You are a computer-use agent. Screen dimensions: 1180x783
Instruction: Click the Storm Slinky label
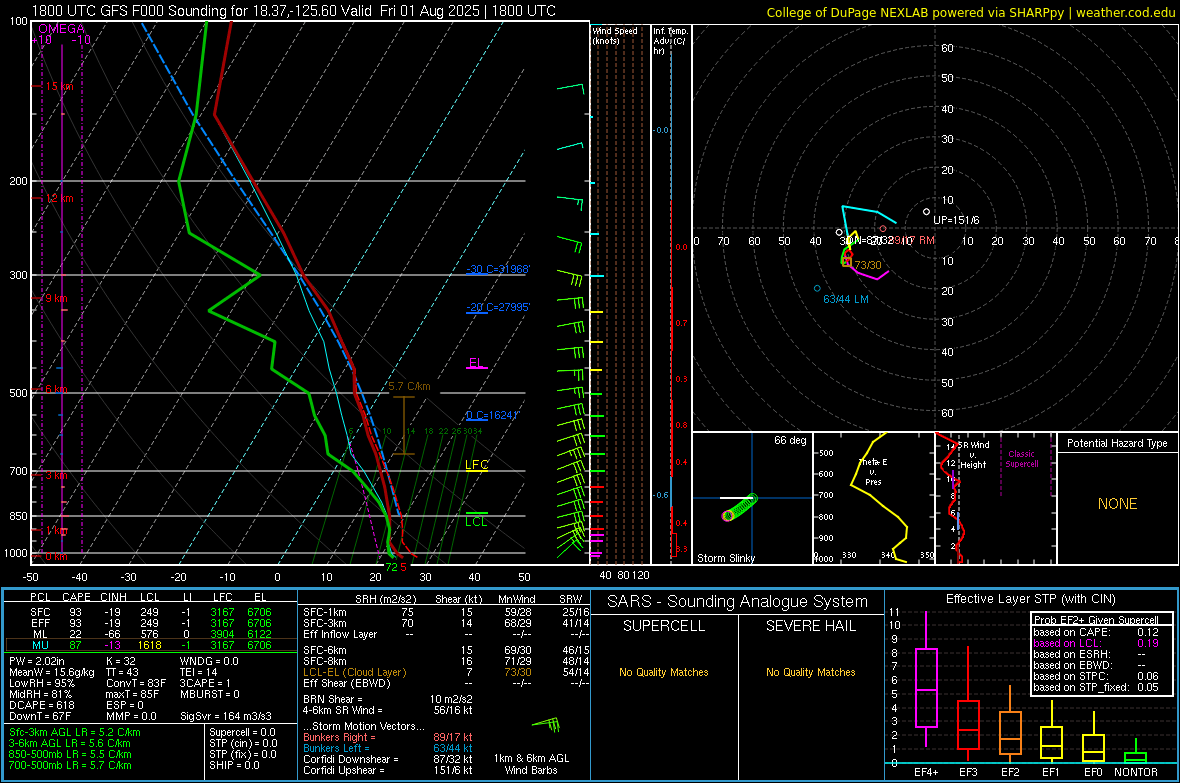(x=725, y=558)
